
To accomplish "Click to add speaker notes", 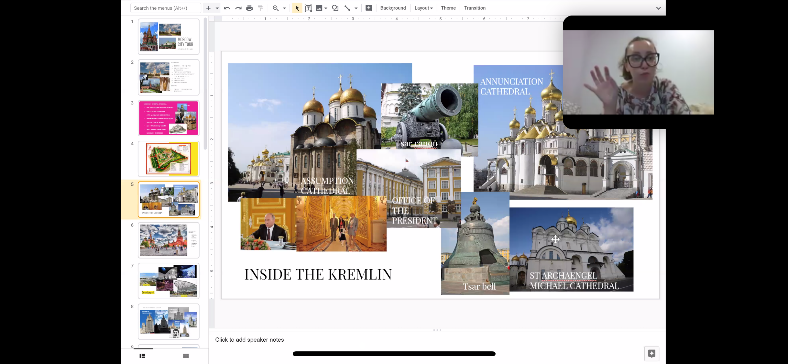I will [x=250, y=340].
